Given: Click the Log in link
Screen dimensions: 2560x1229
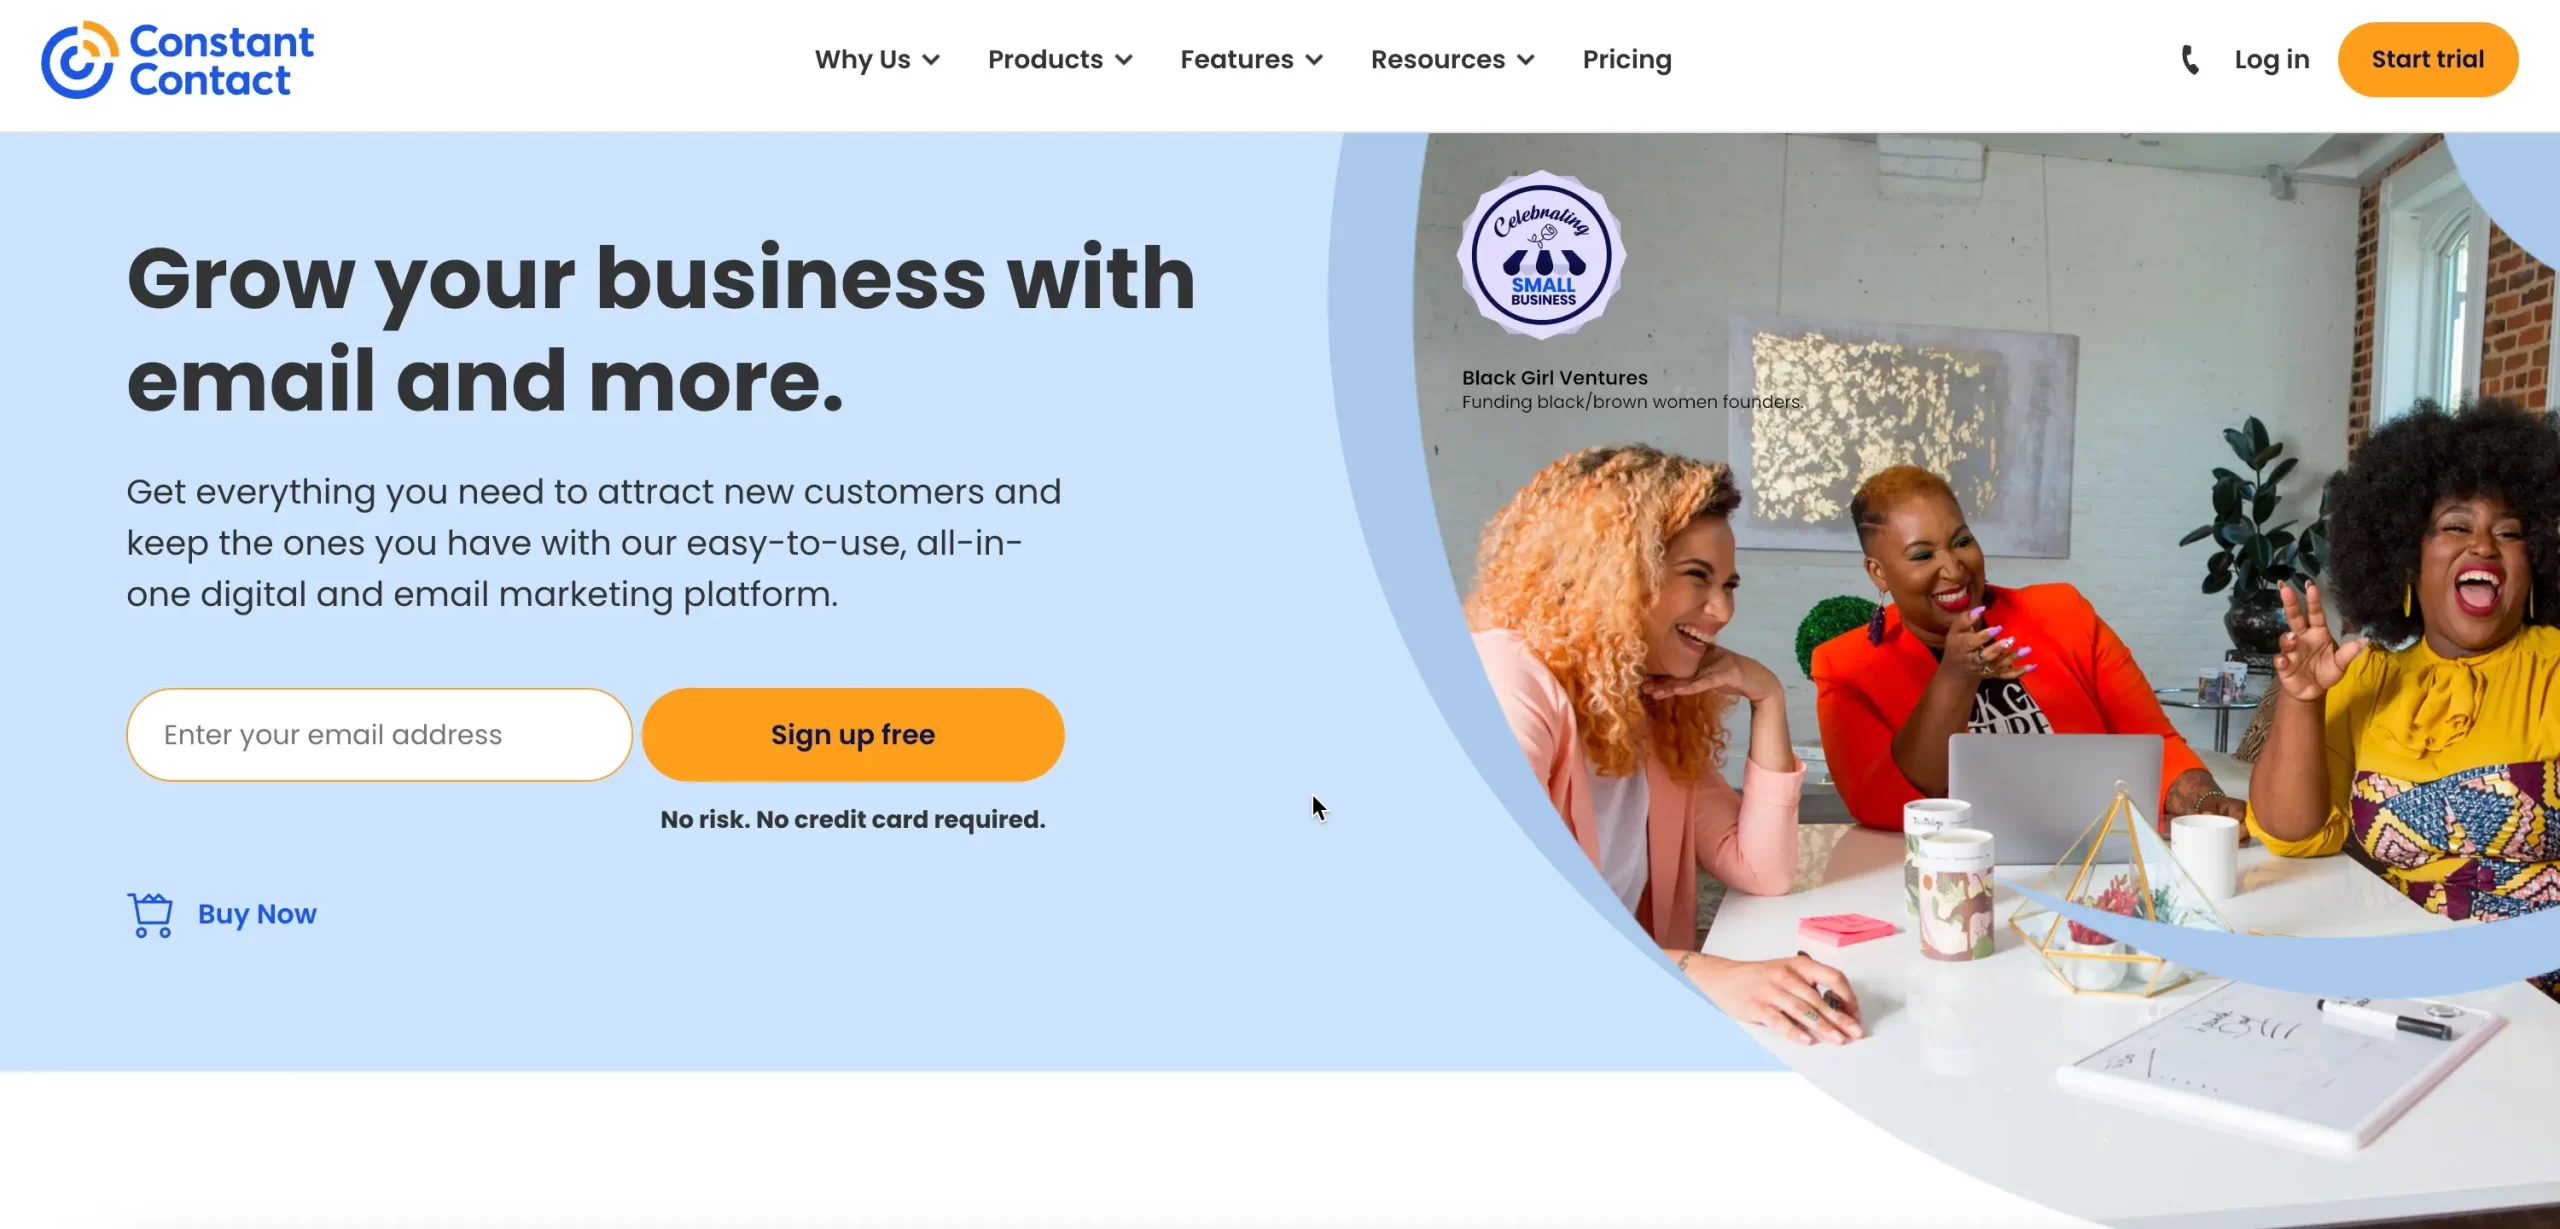Looking at the screenshot, I should click(2272, 60).
